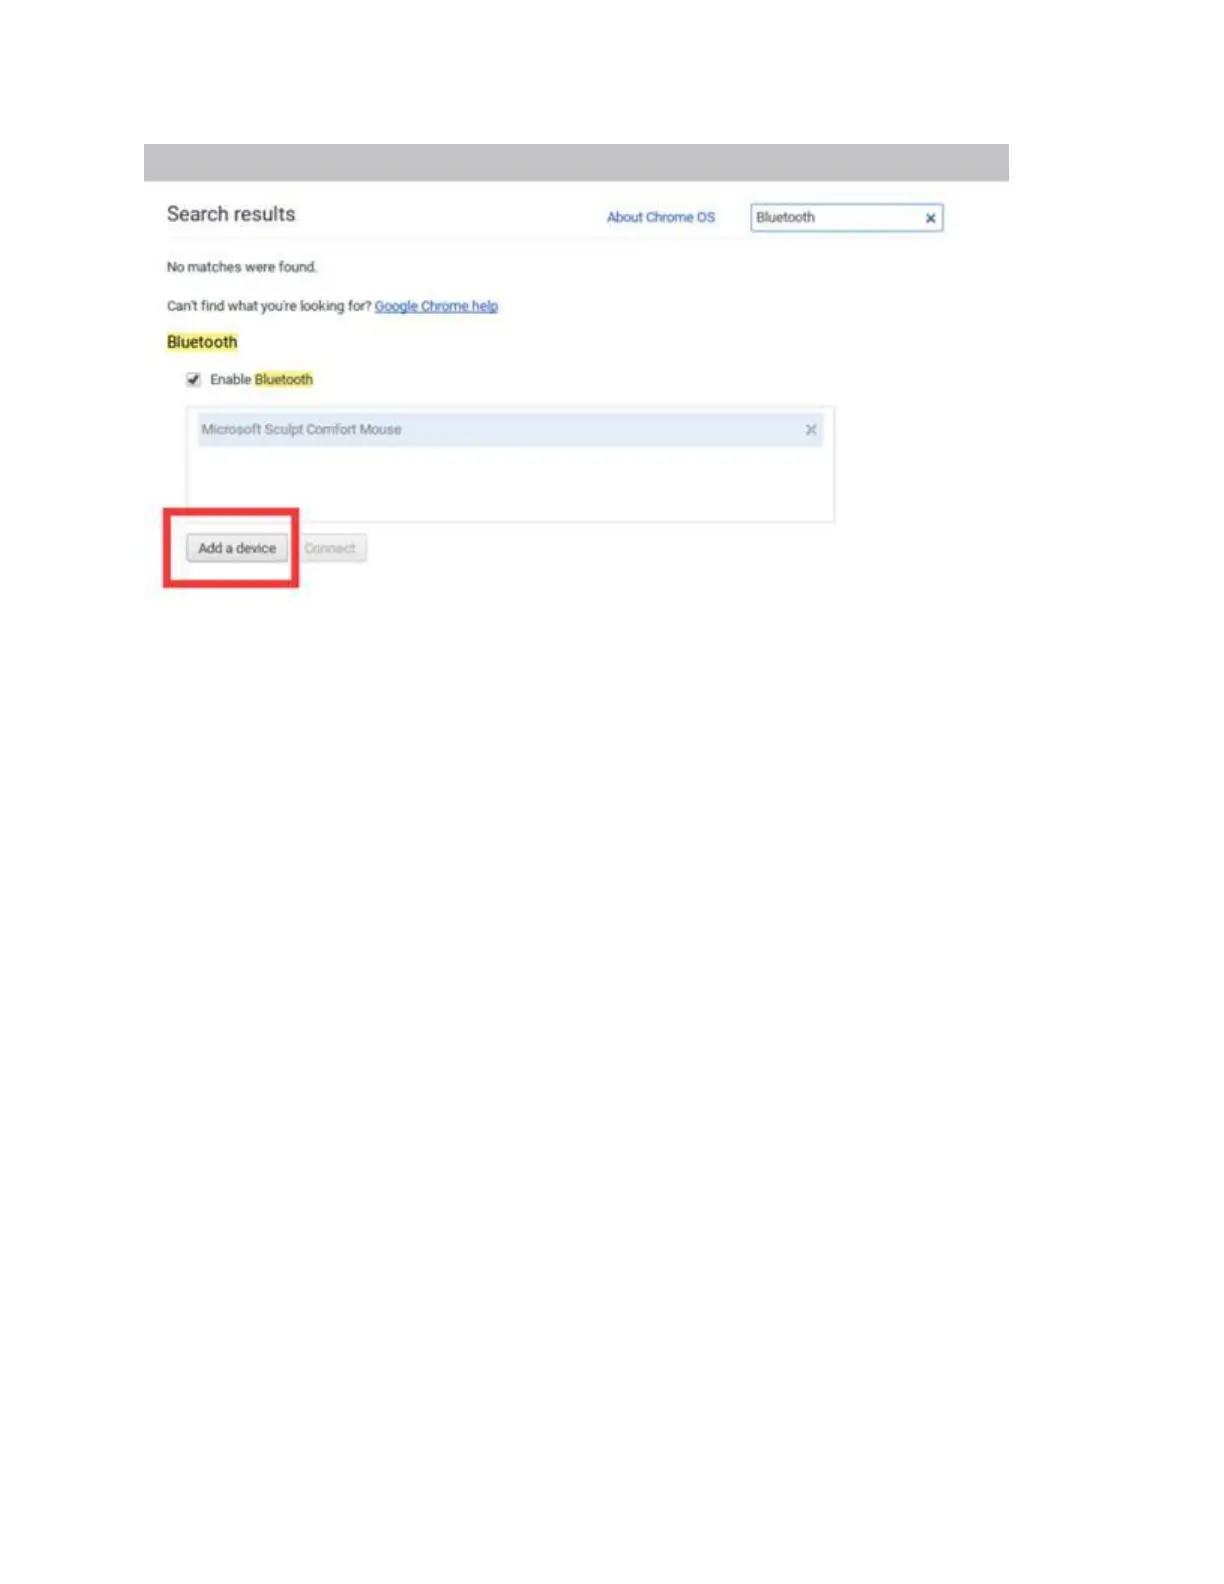The image size is (1224, 1584).
Task: Toggle the Enable Bluetooth checkbox
Action: click(193, 379)
